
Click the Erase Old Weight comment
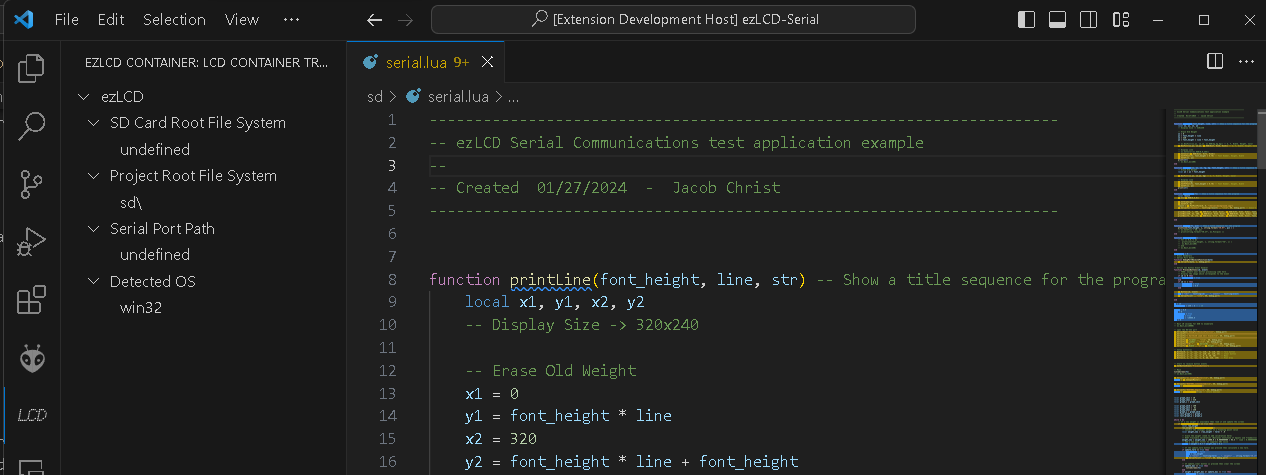[x=550, y=371]
